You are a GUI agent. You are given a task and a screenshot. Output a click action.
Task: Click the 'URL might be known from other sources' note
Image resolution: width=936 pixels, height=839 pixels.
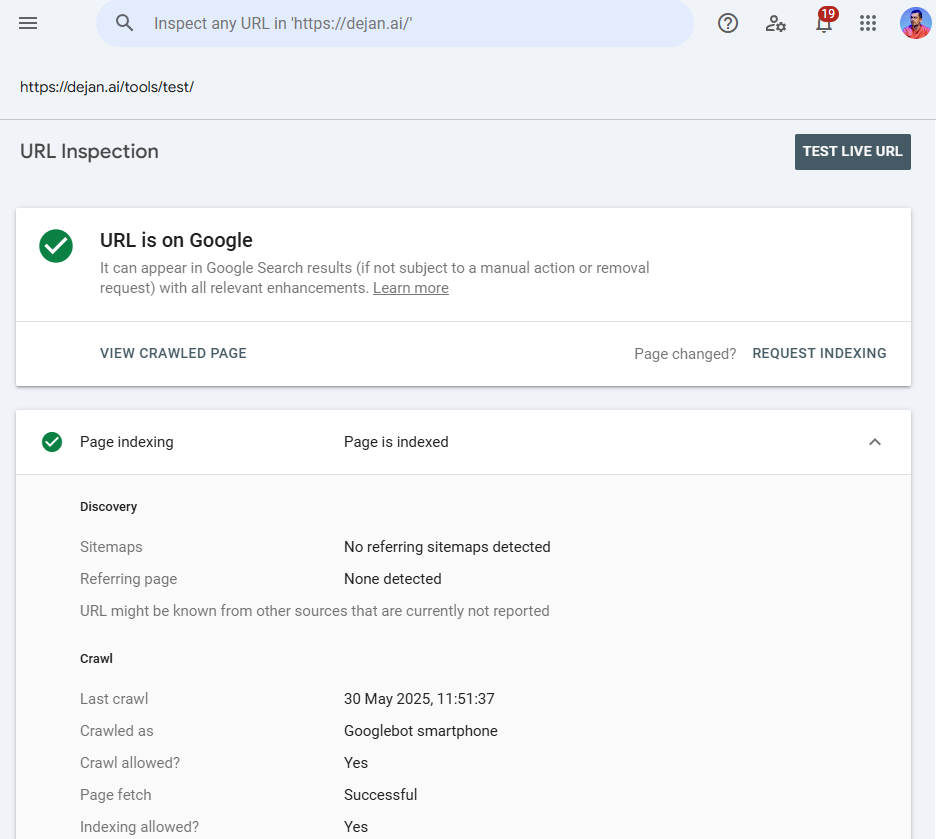[315, 611]
